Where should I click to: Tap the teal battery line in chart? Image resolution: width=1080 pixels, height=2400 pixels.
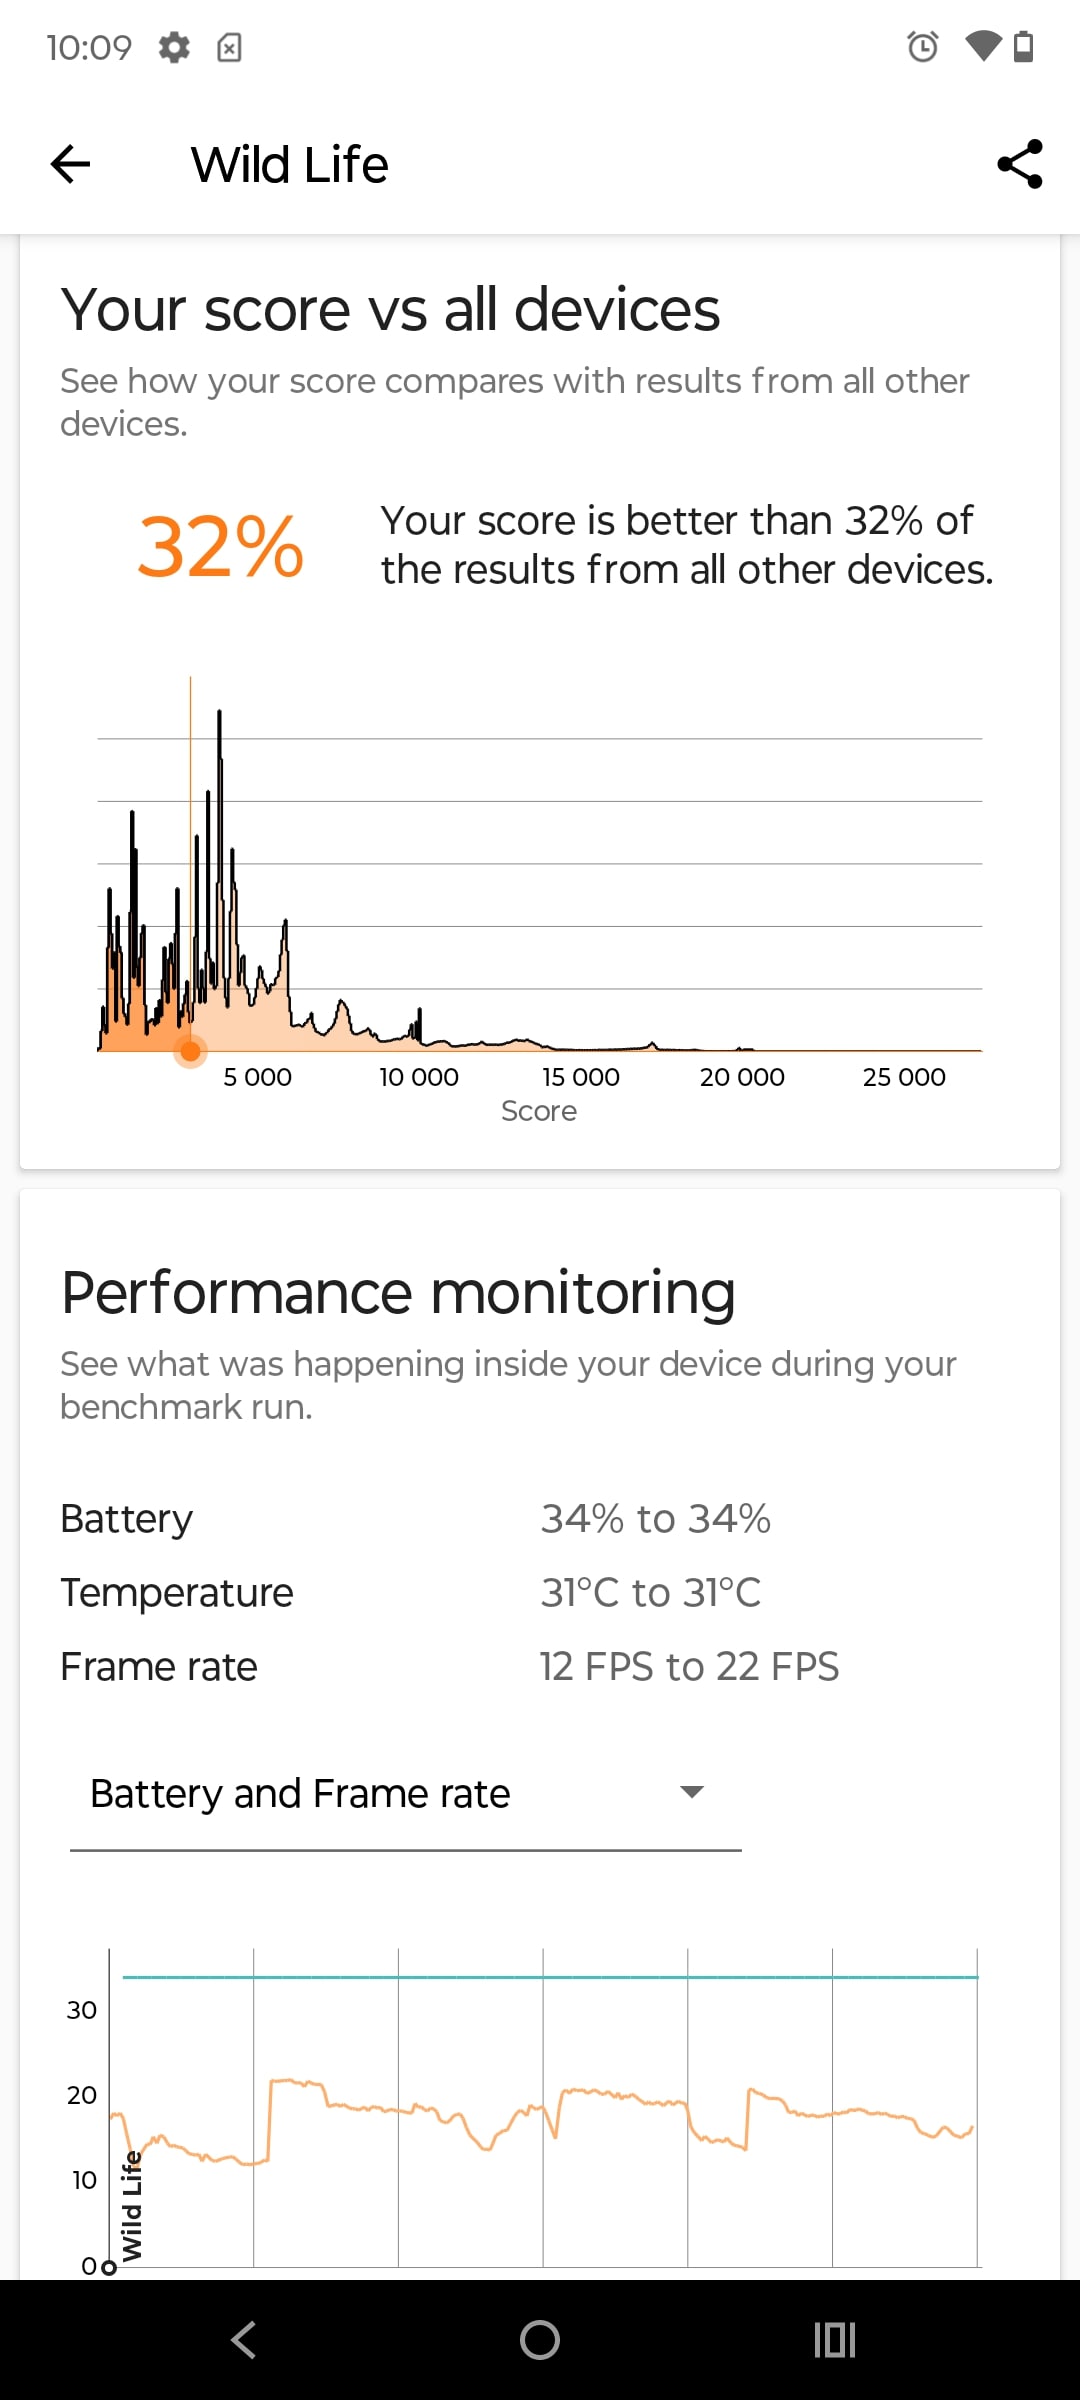[x=550, y=1977]
